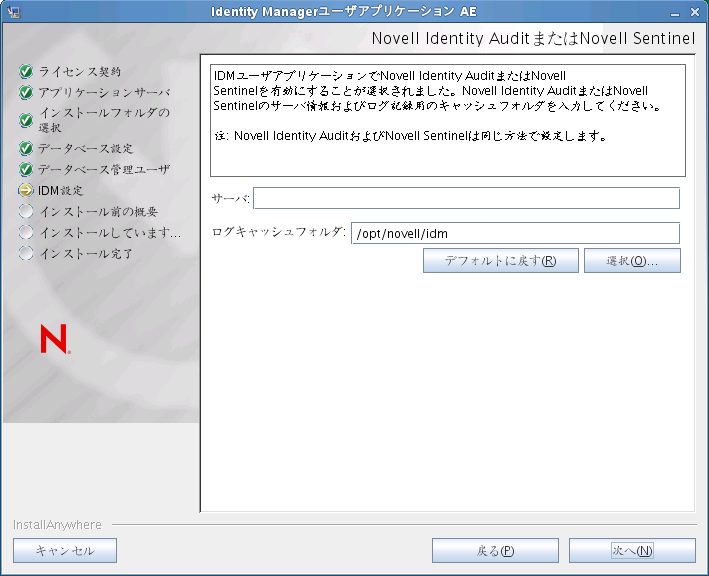Screen dimensions: 709x576
Task: Click the Identity Manager title bar text
Action: click(x=344, y=11)
